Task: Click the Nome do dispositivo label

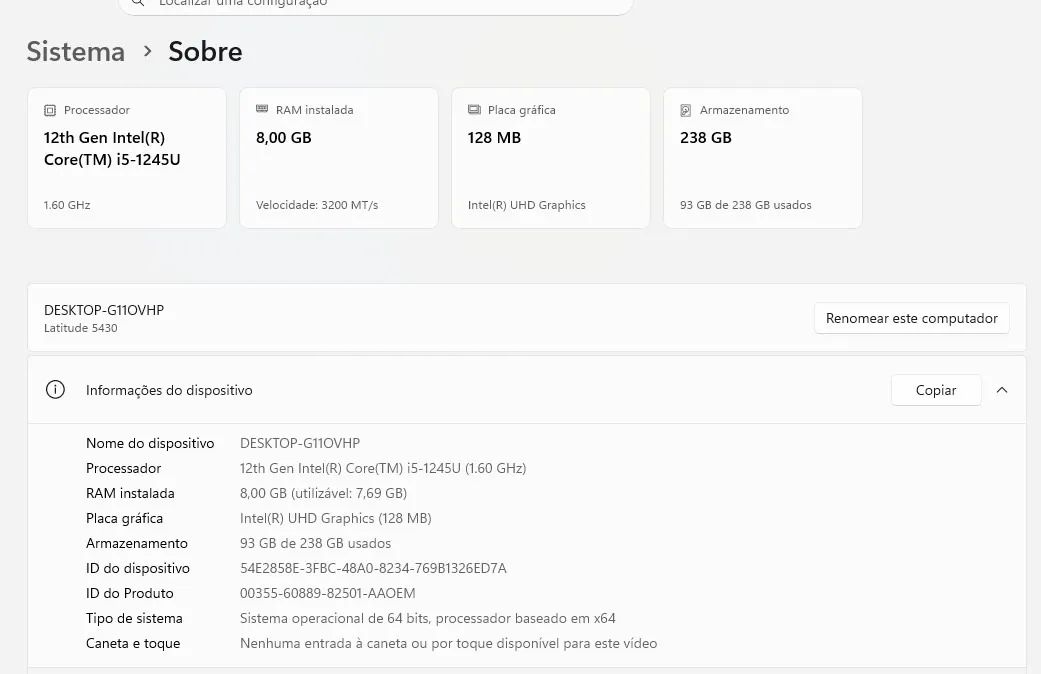Action: (x=150, y=443)
